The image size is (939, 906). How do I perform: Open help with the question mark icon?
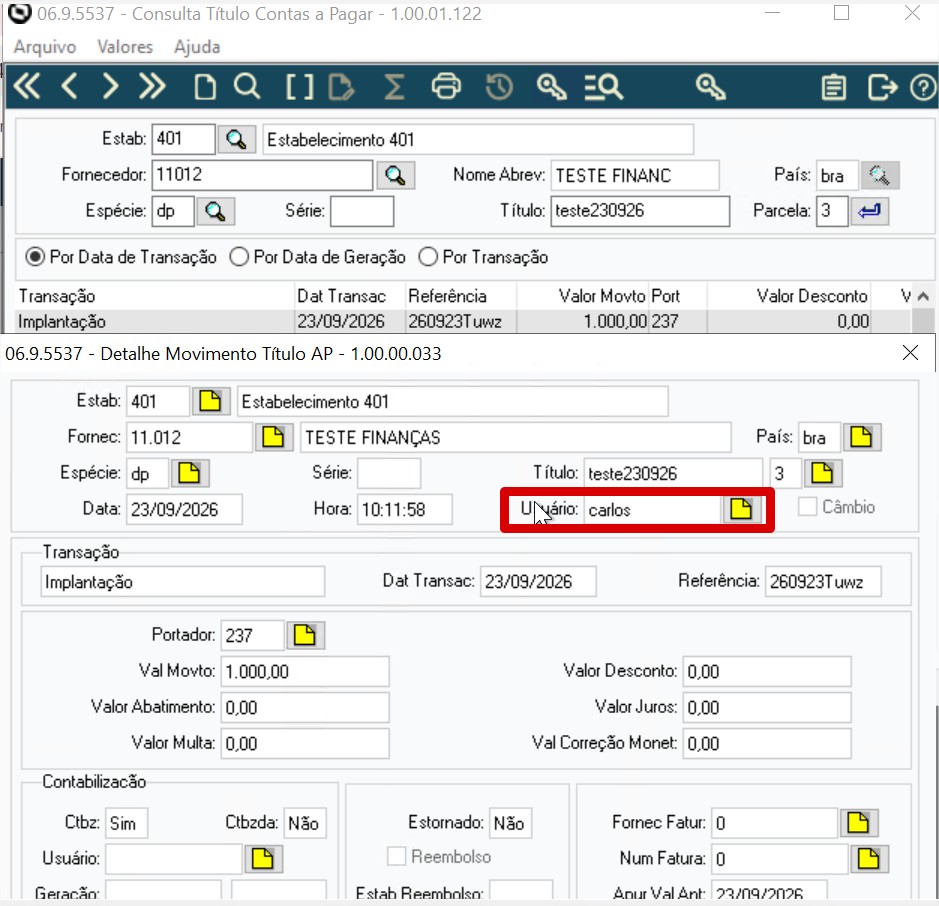(x=923, y=87)
